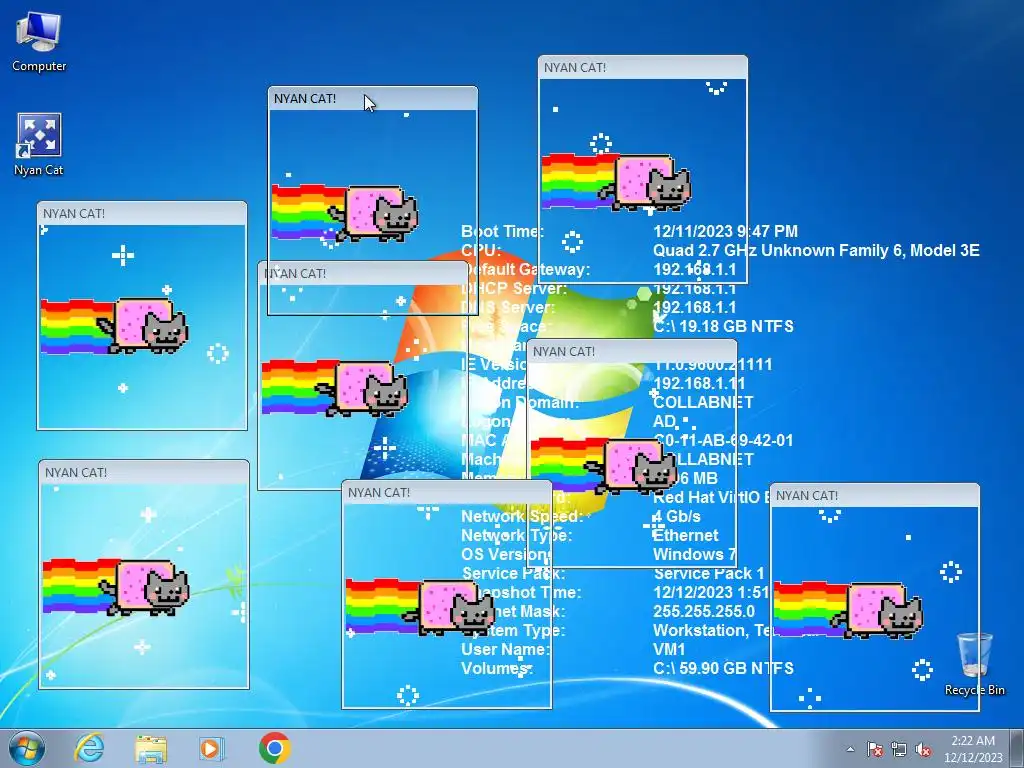The width and height of the screenshot is (1024, 768).
Task: Open the network status tray icon
Action: pyautogui.click(x=899, y=749)
